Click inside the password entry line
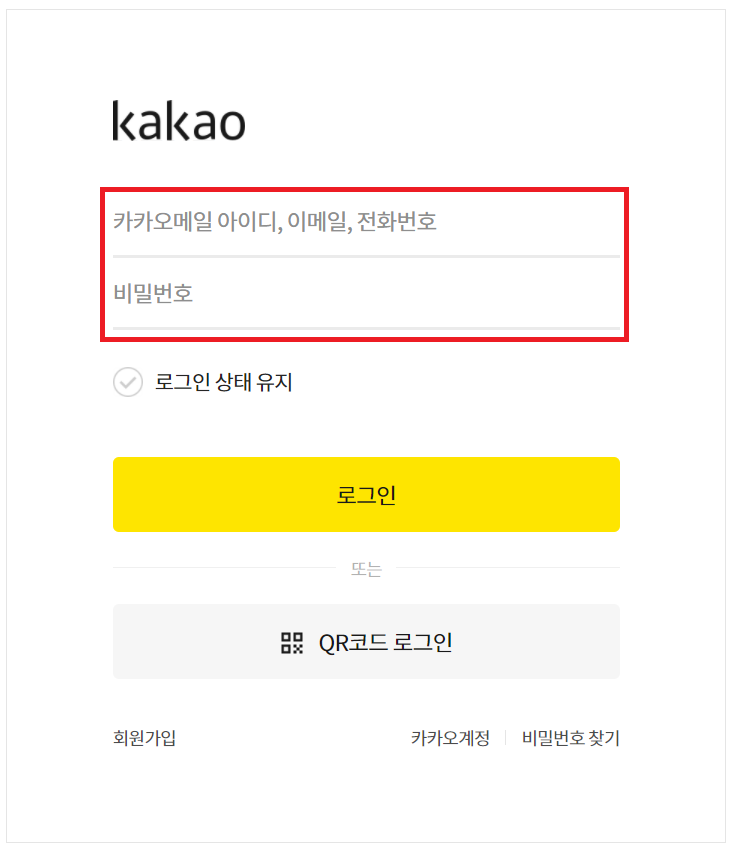Viewport: 731px width, 851px height. (x=365, y=293)
